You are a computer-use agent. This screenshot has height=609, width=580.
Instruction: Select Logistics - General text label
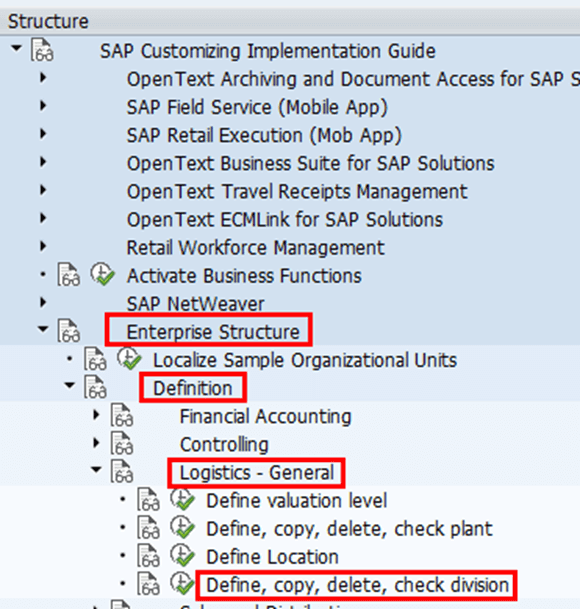257,473
